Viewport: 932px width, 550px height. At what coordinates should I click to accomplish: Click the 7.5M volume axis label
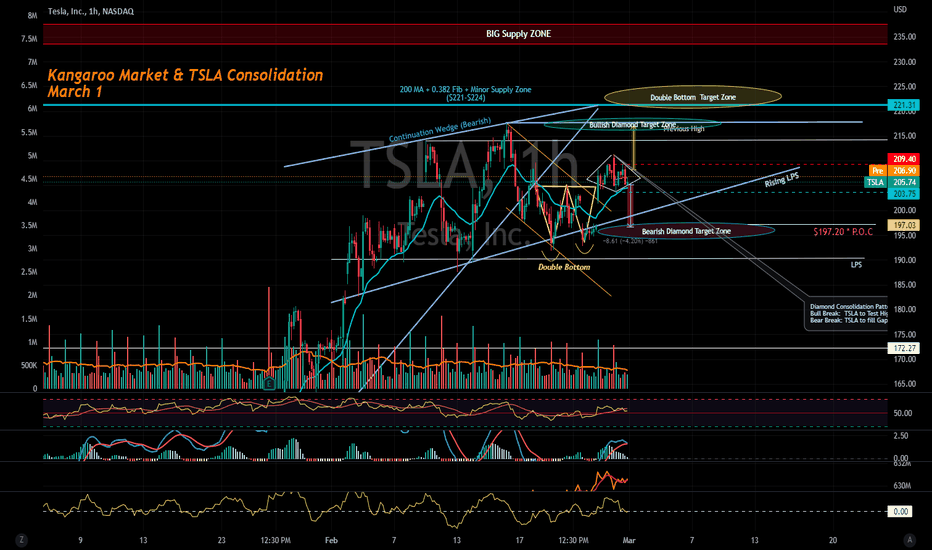(29, 39)
